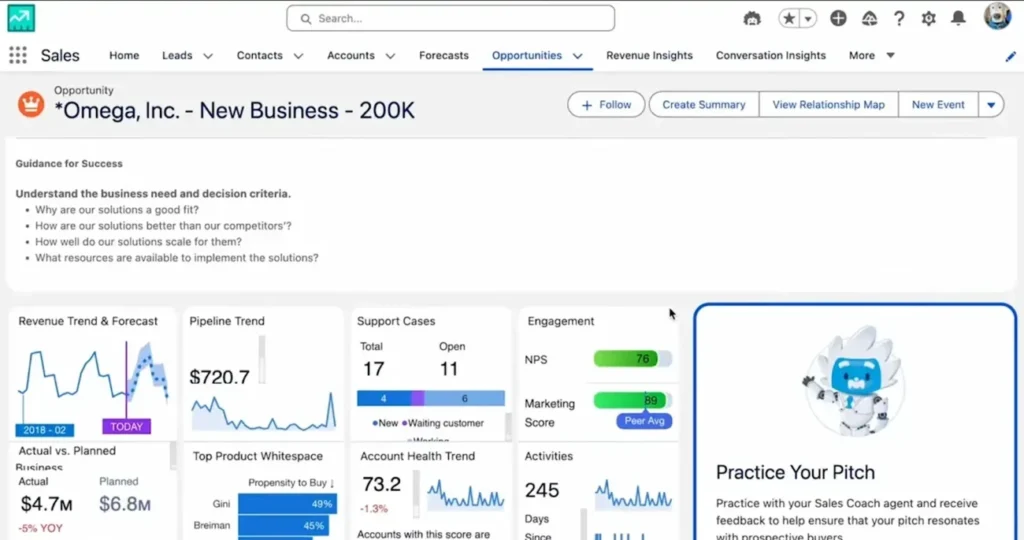Expand the Contacts tab dropdown chevron
The height and width of the screenshot is (540, 1024).
coord(298,56)
